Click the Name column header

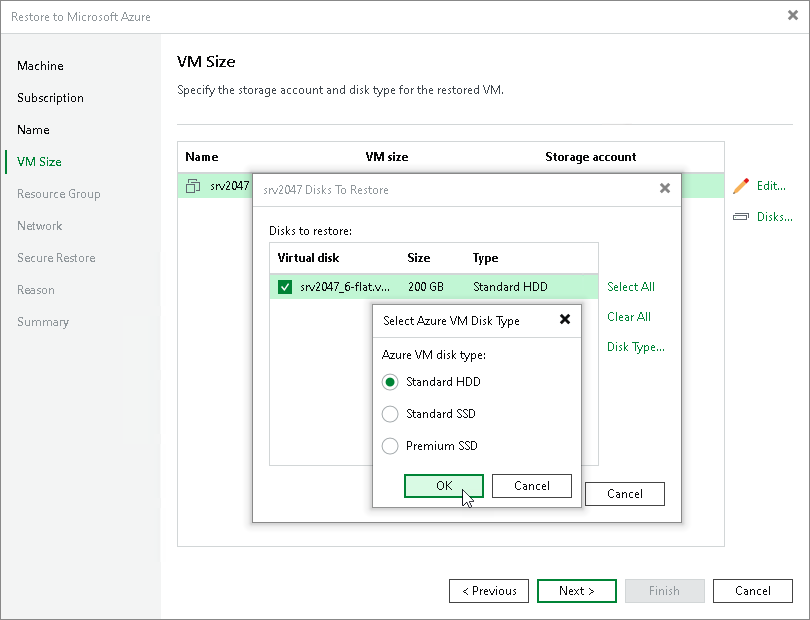pyautogui.click(x=202, y=157)
